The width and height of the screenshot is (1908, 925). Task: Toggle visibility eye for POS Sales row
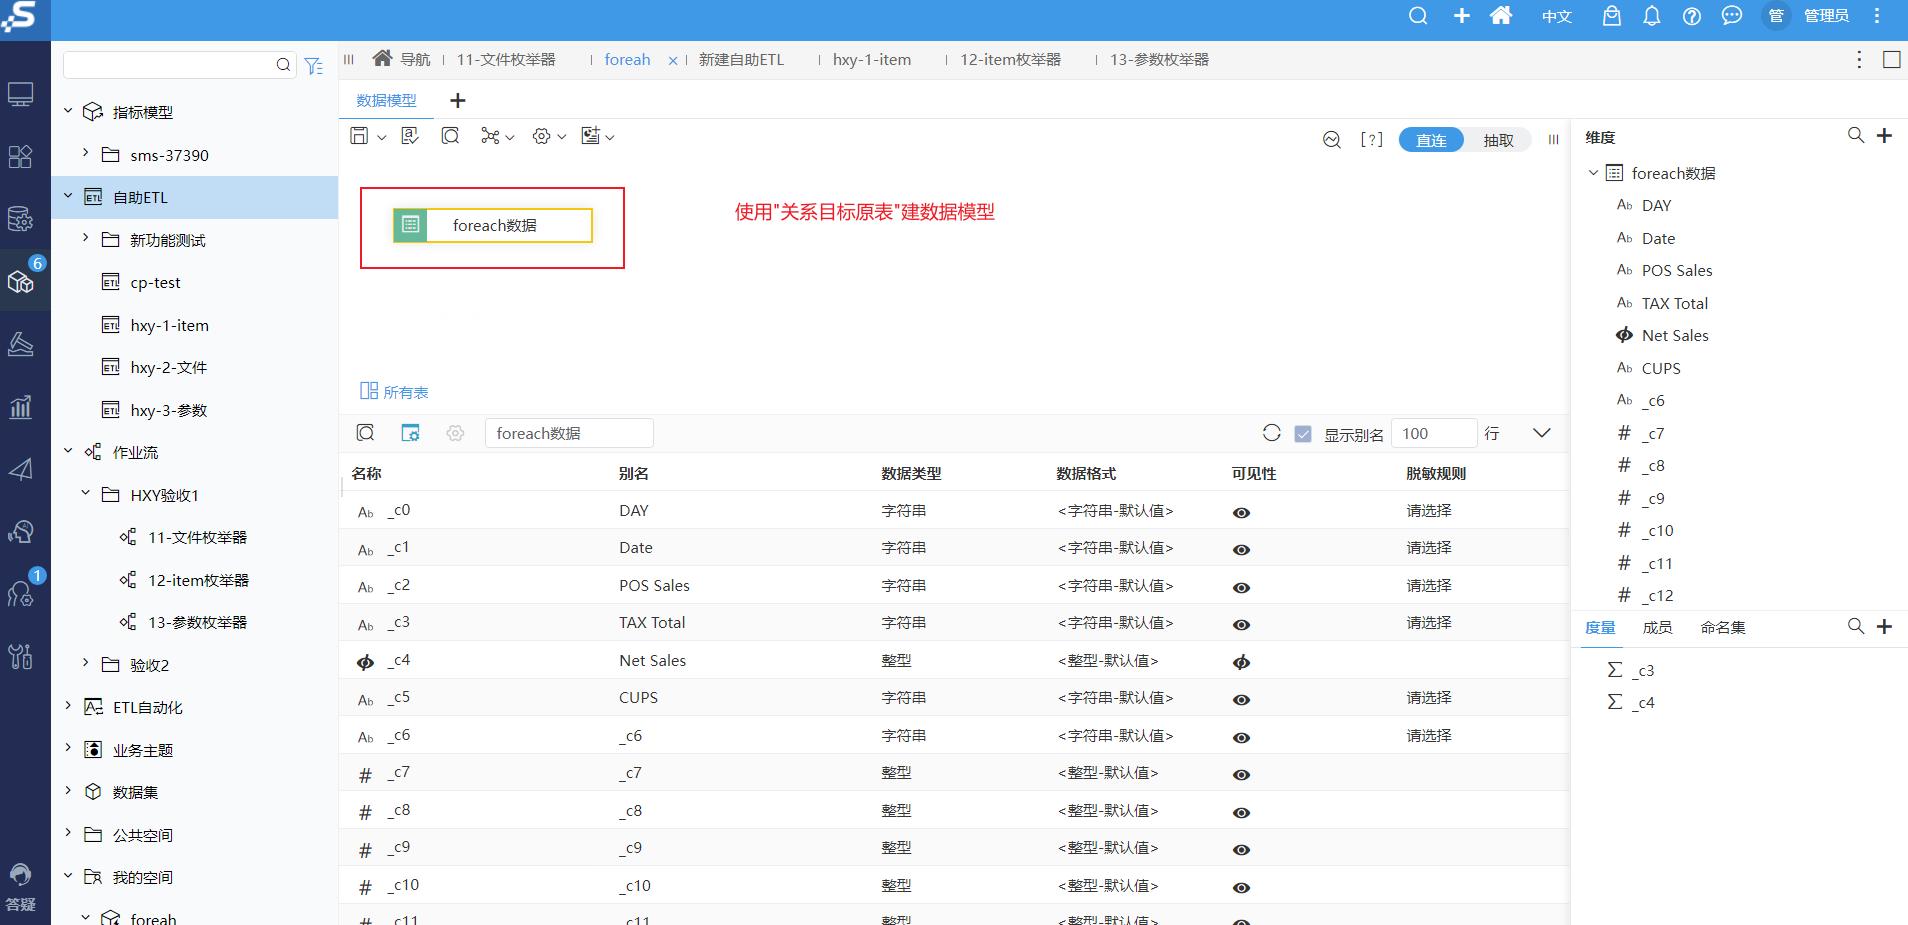click(1242, 587)
